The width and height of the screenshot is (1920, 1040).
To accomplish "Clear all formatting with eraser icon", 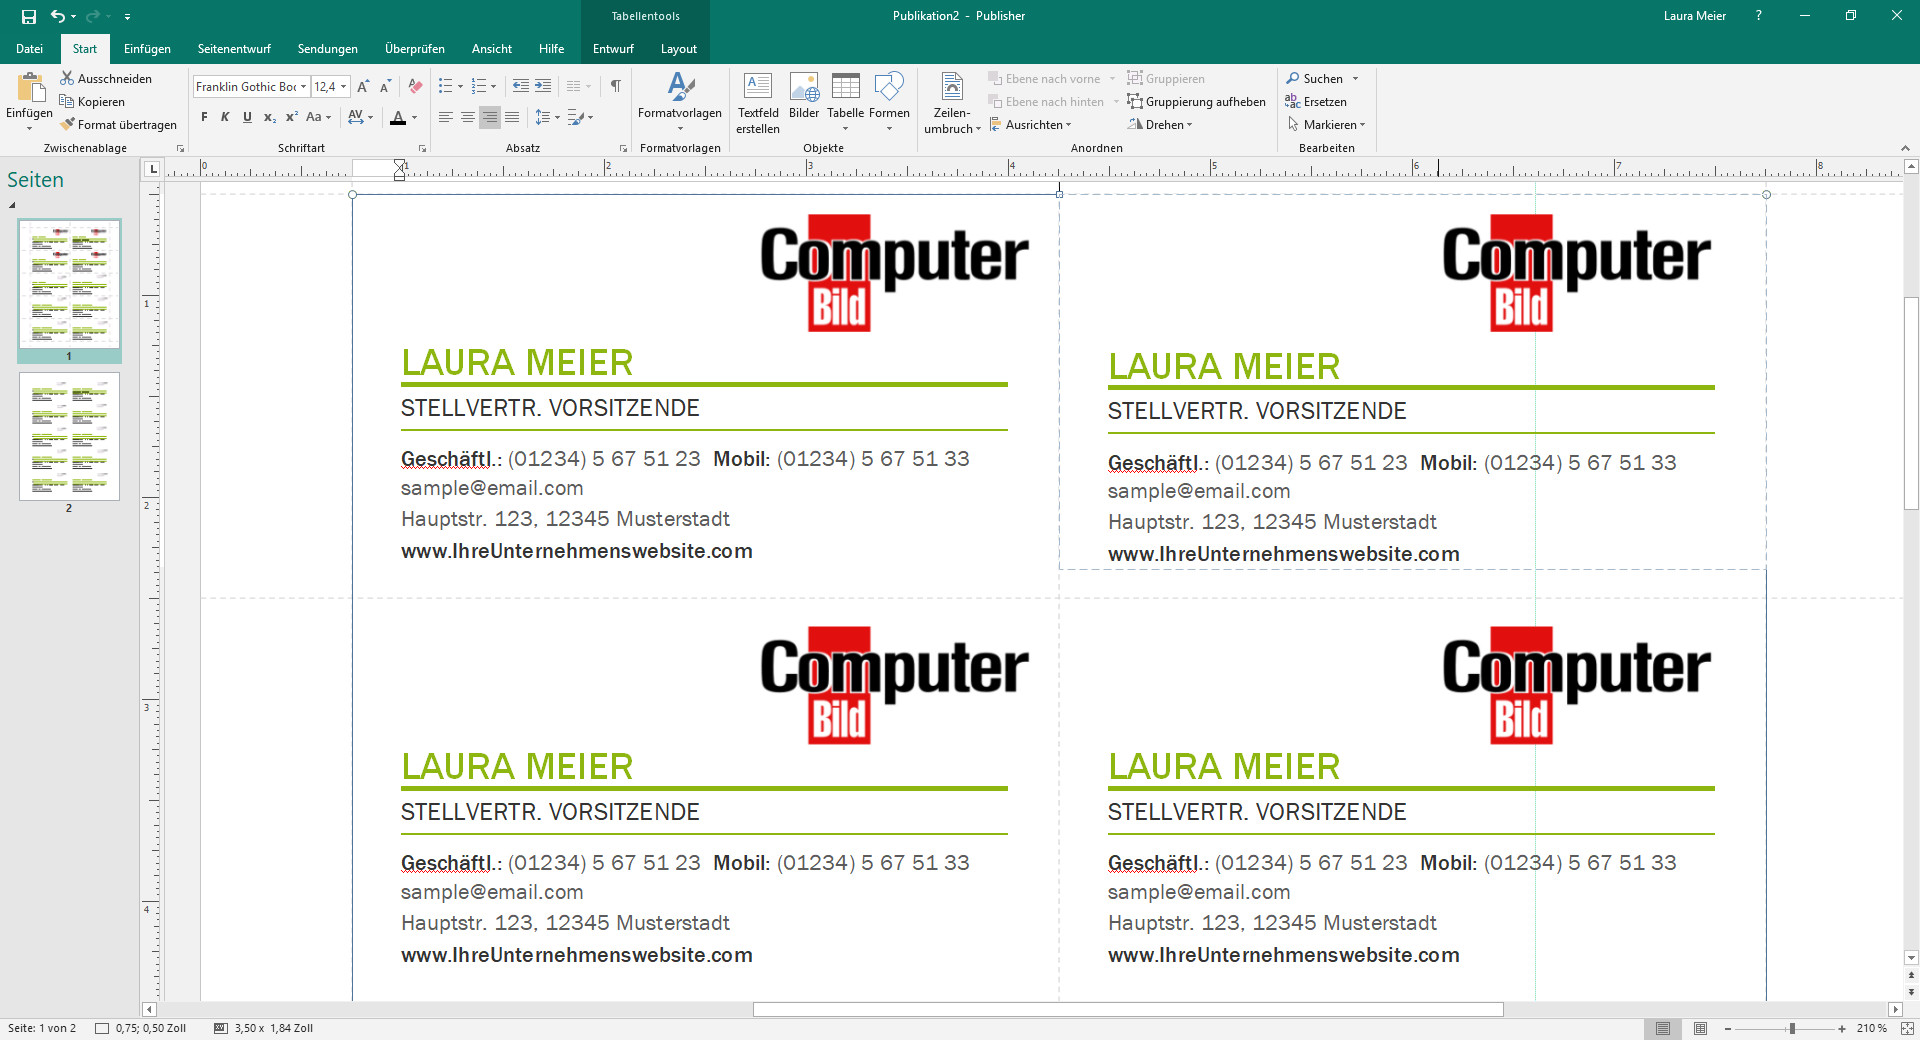I will pyautogui.click(x=415, y=87).
